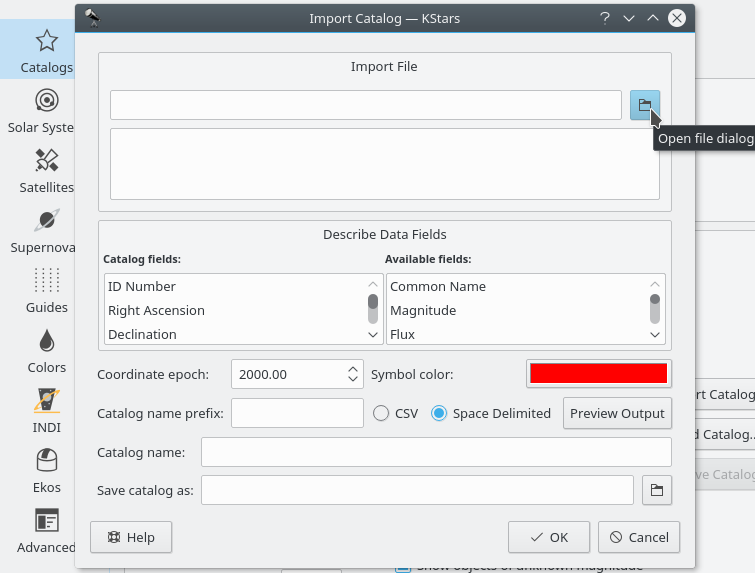Open the Ekos settings section

tap(46, 470)
